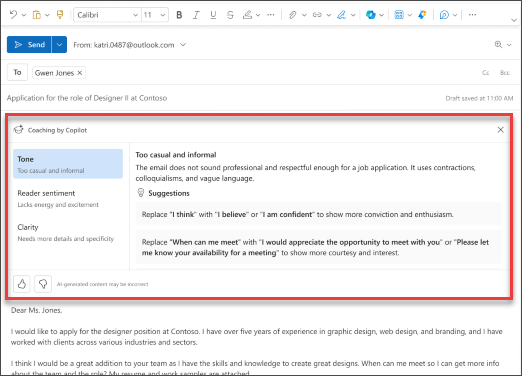Click the text highlight color icon
Viewport: 522px width, 376px height.
pos(247,15)
